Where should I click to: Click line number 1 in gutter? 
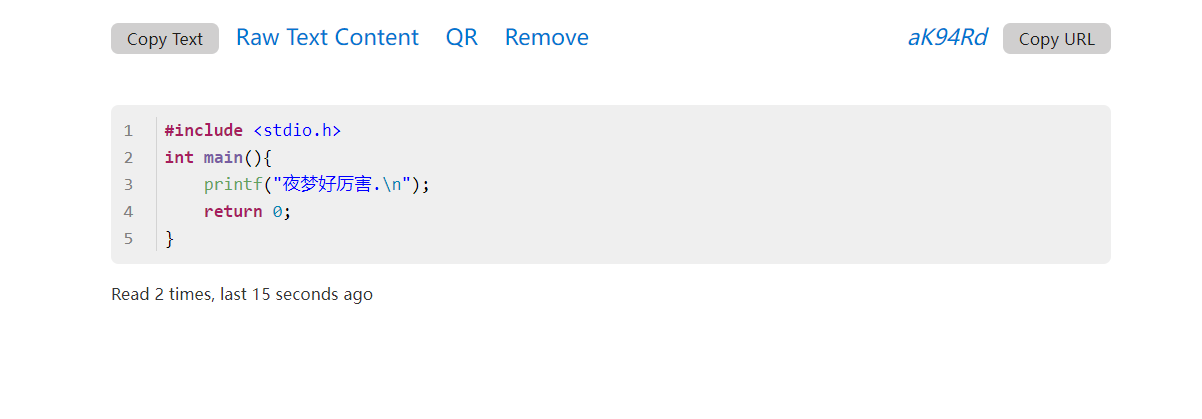point(128,131)
